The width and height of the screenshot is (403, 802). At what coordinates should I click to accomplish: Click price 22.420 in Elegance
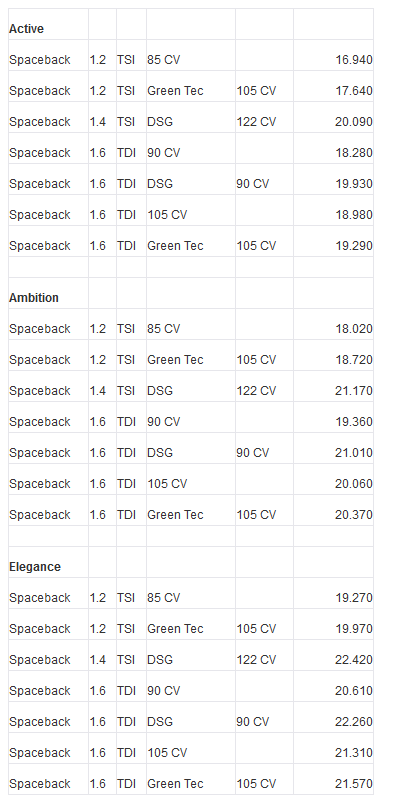click(x=354, y=660)
